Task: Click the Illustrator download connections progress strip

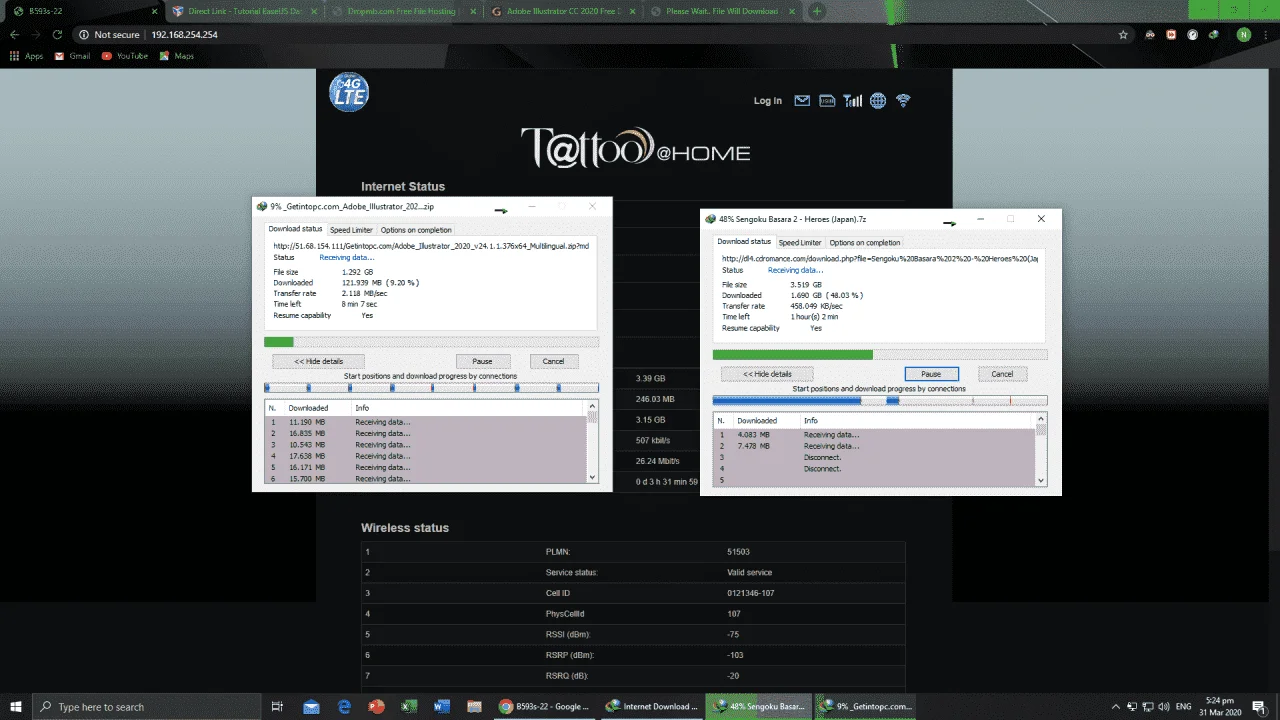Action: (x=431, y=388)
